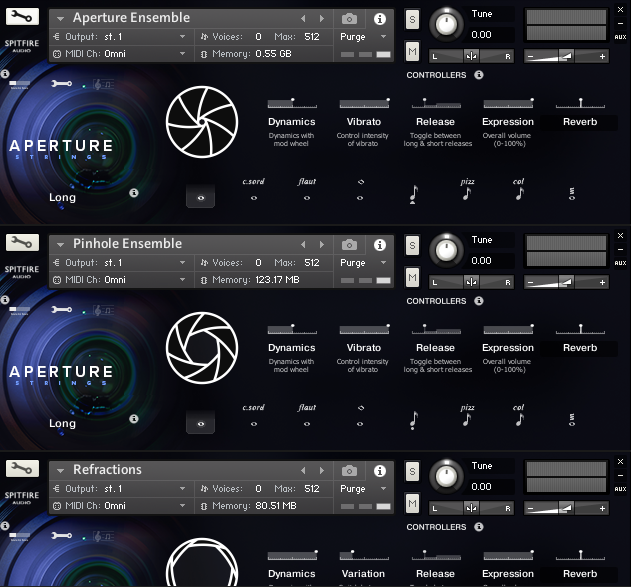The image size is (631, 587).
Task: Toggle selected Long articulation in Pinhole Ensemble
Action: (200, 423)
